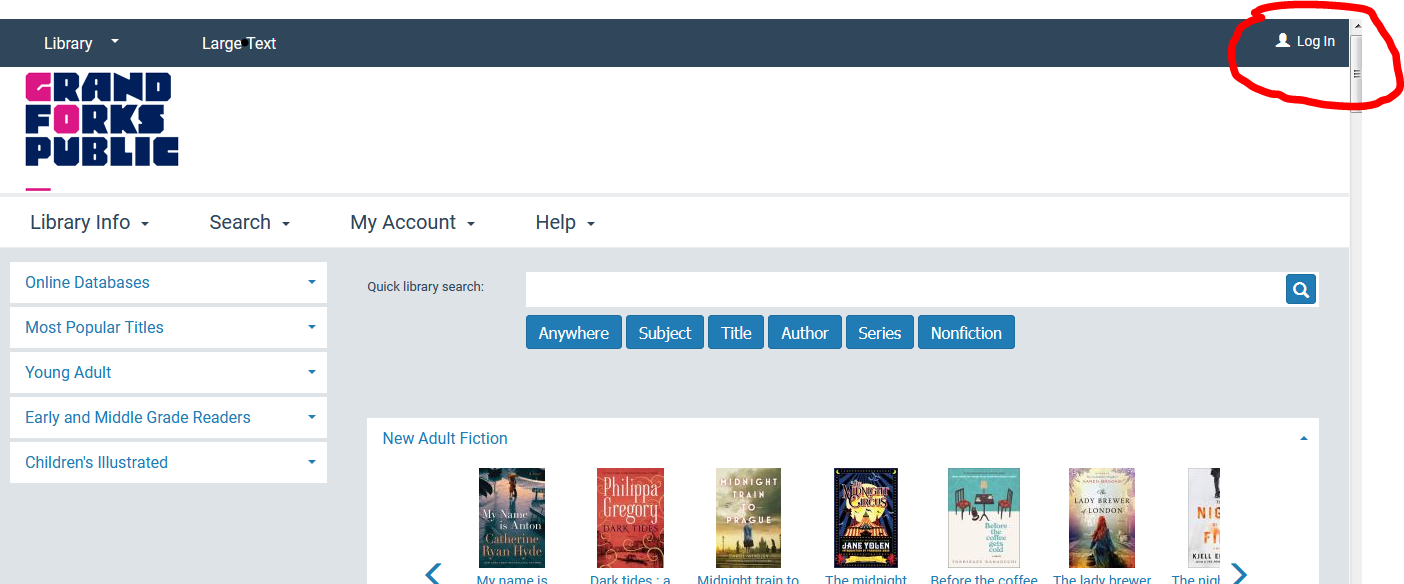Click Log In at top right

tap(1305, 41)
